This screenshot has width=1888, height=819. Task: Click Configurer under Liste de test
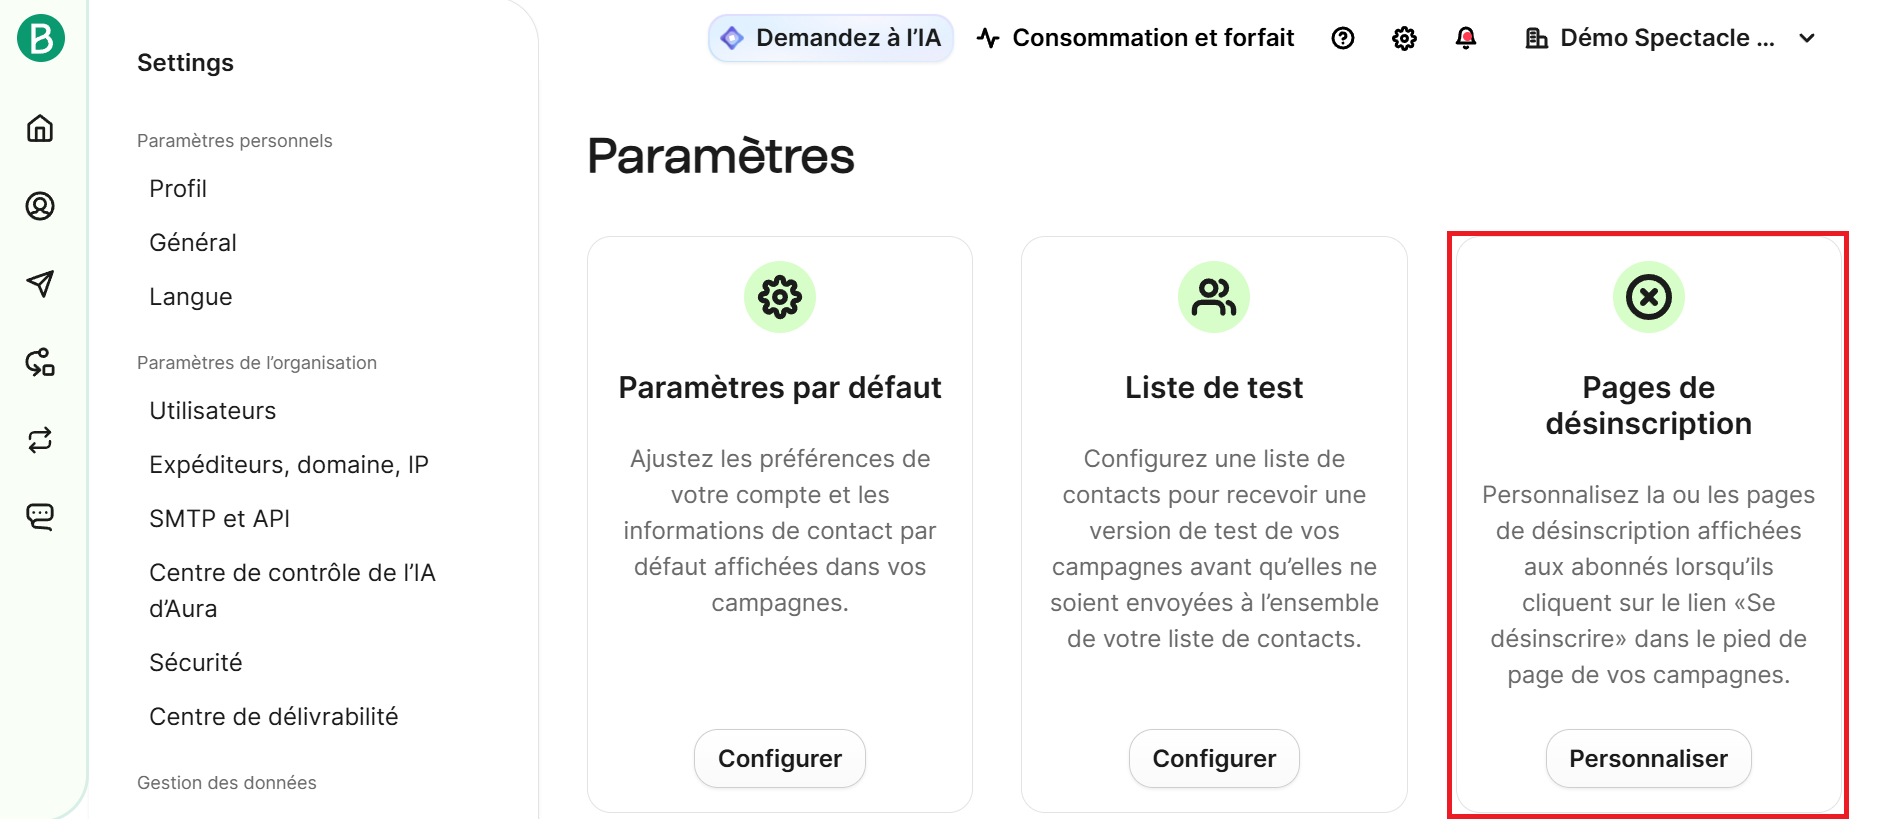coord(1214,758)
